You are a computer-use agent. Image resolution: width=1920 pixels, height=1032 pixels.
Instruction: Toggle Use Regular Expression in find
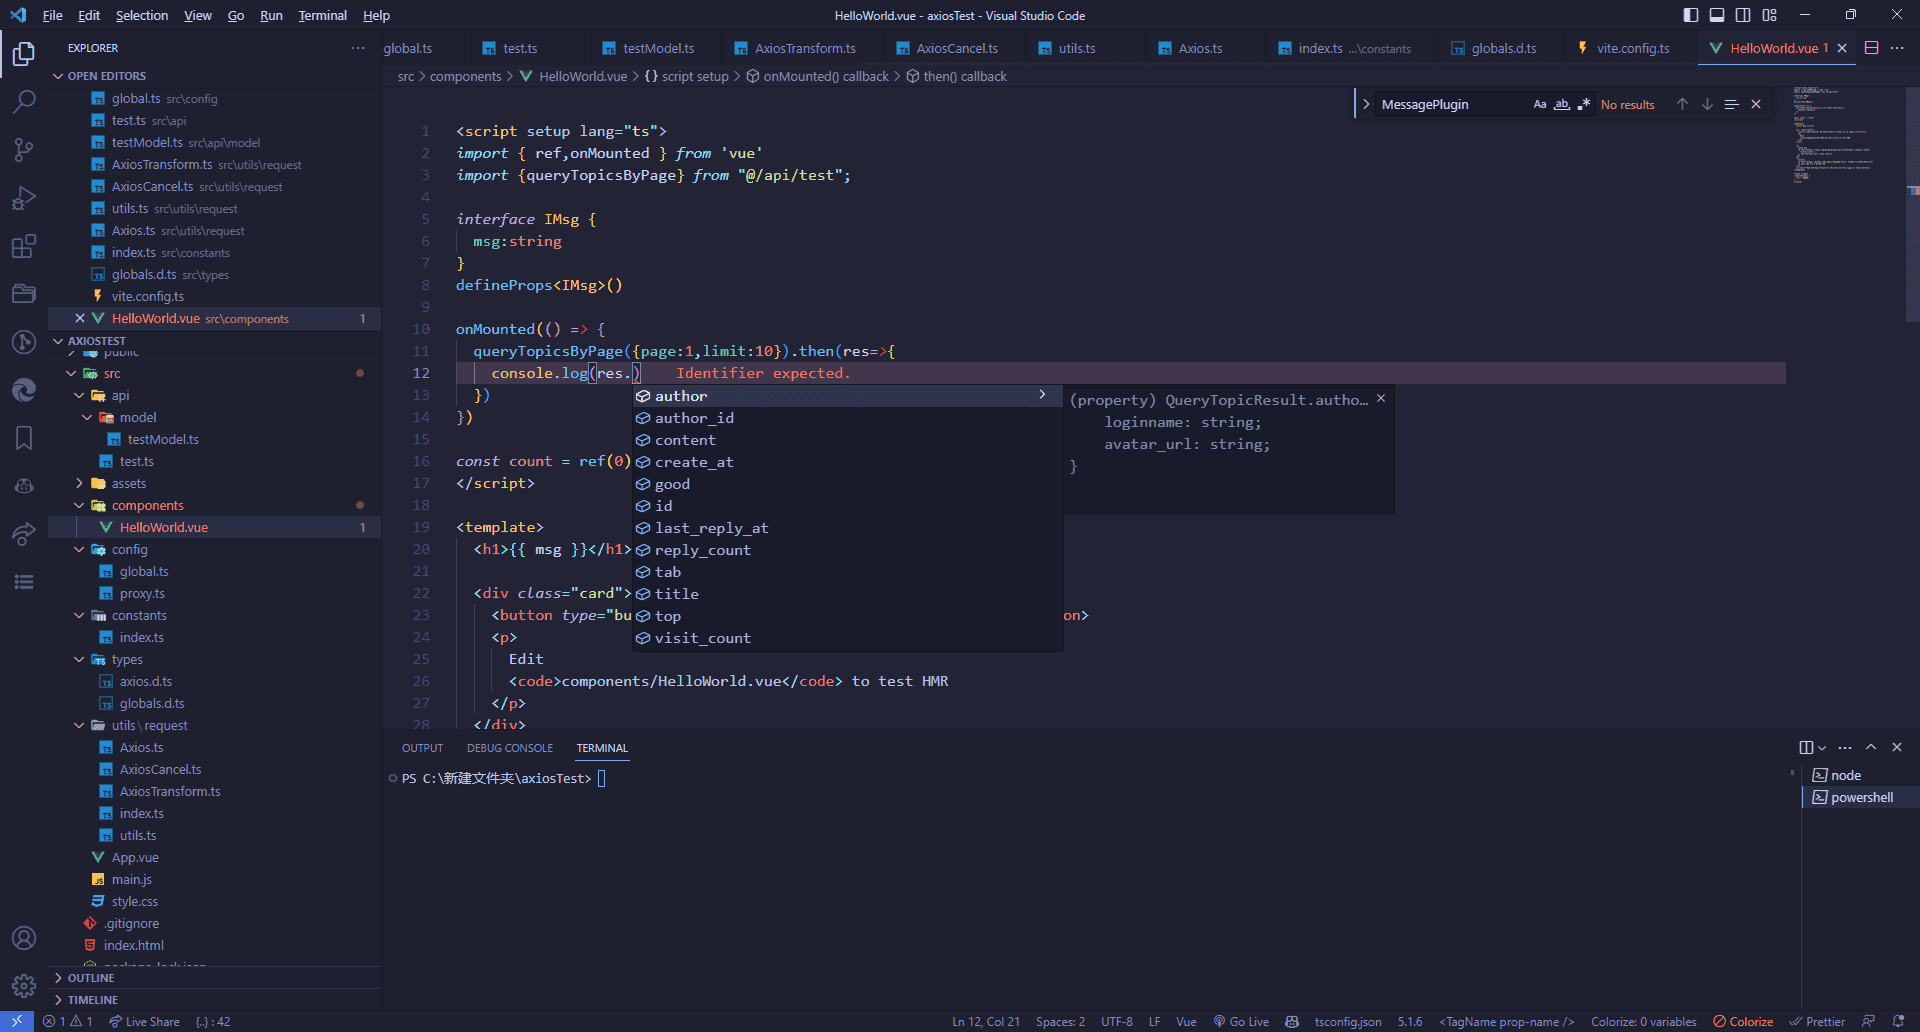1584,104
